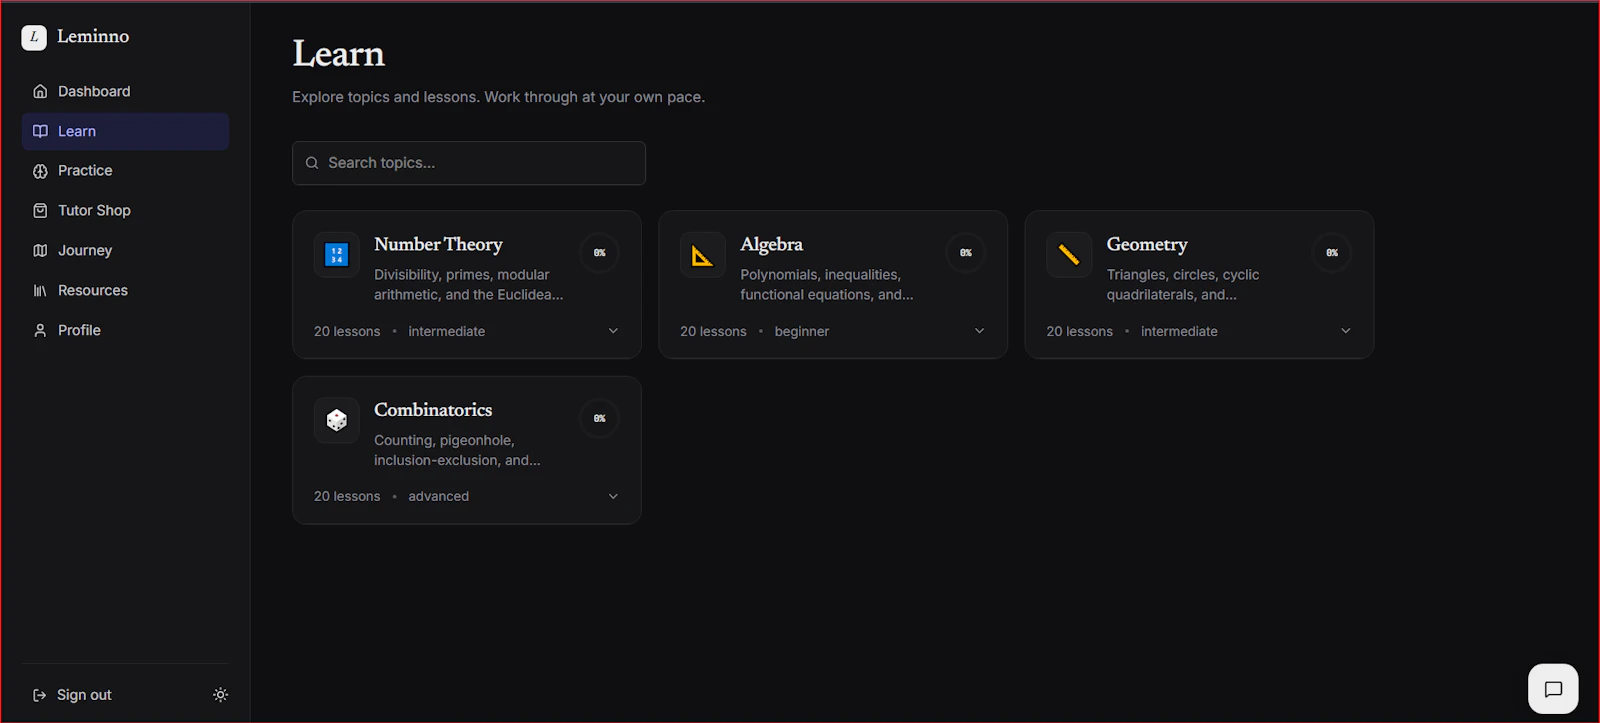Click the Leminno brand name

pyautogui.click(x=93, y=36)
